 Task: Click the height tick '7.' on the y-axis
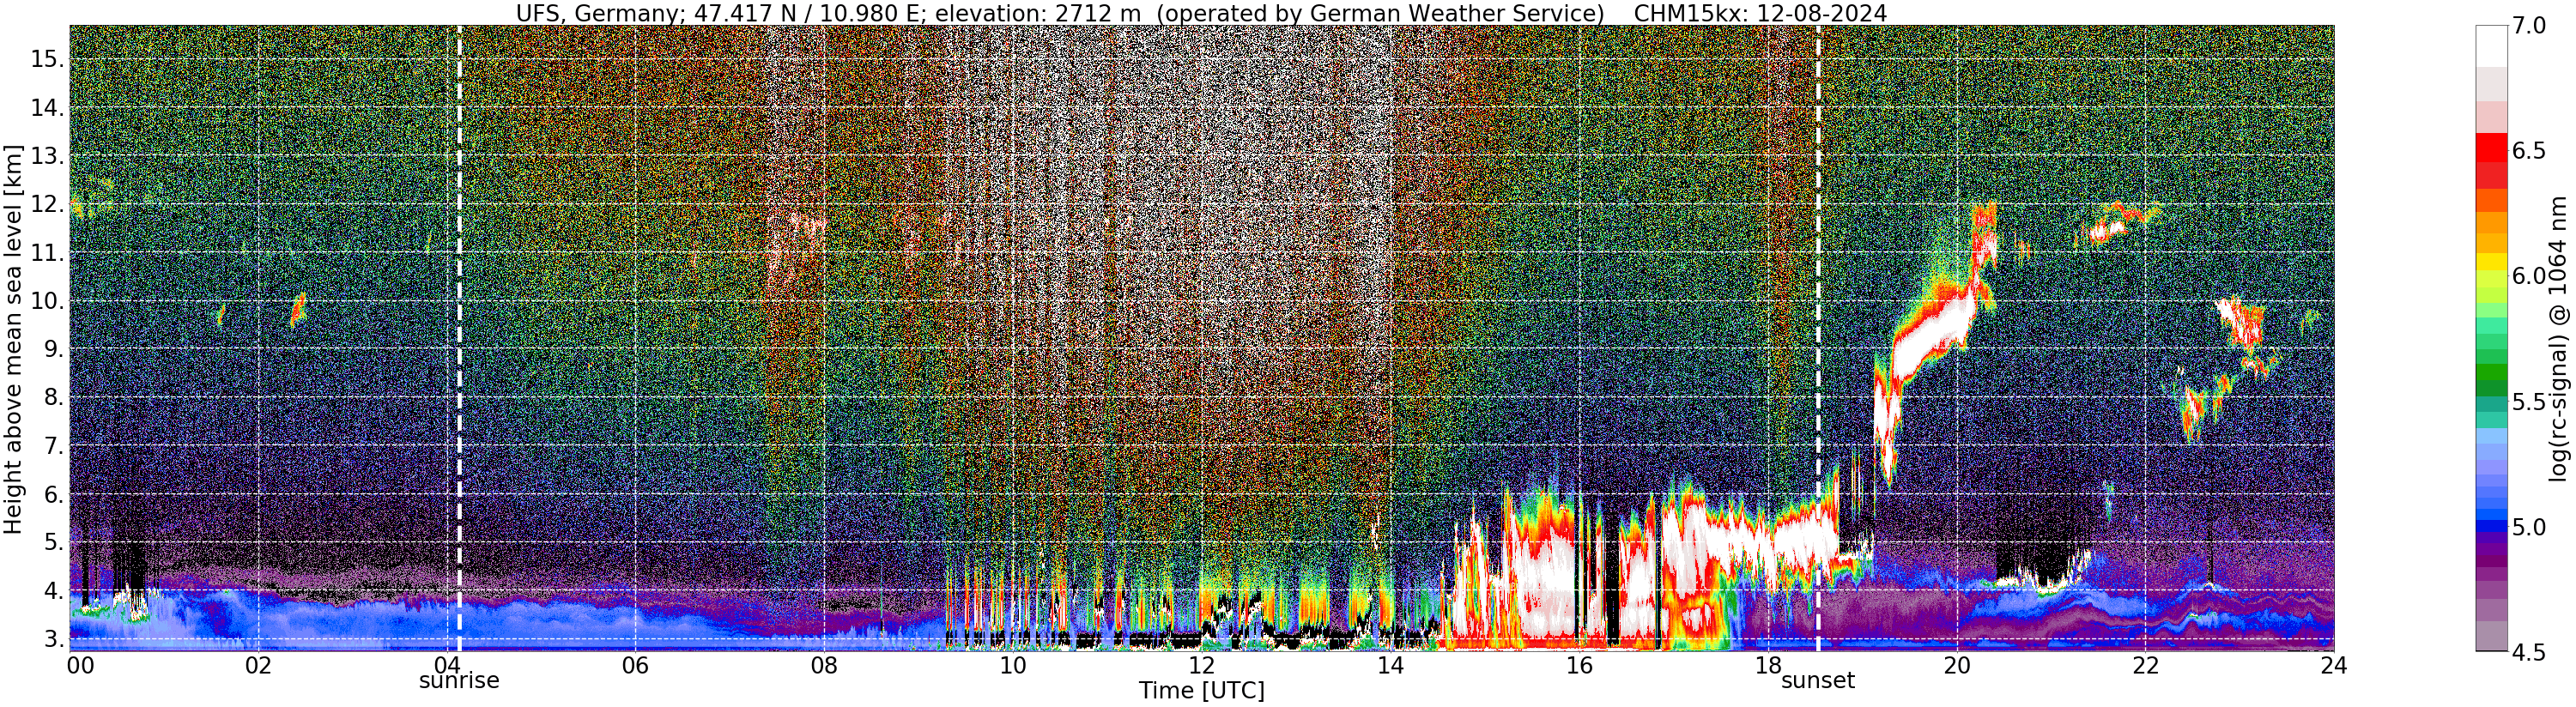coord(54,446)
